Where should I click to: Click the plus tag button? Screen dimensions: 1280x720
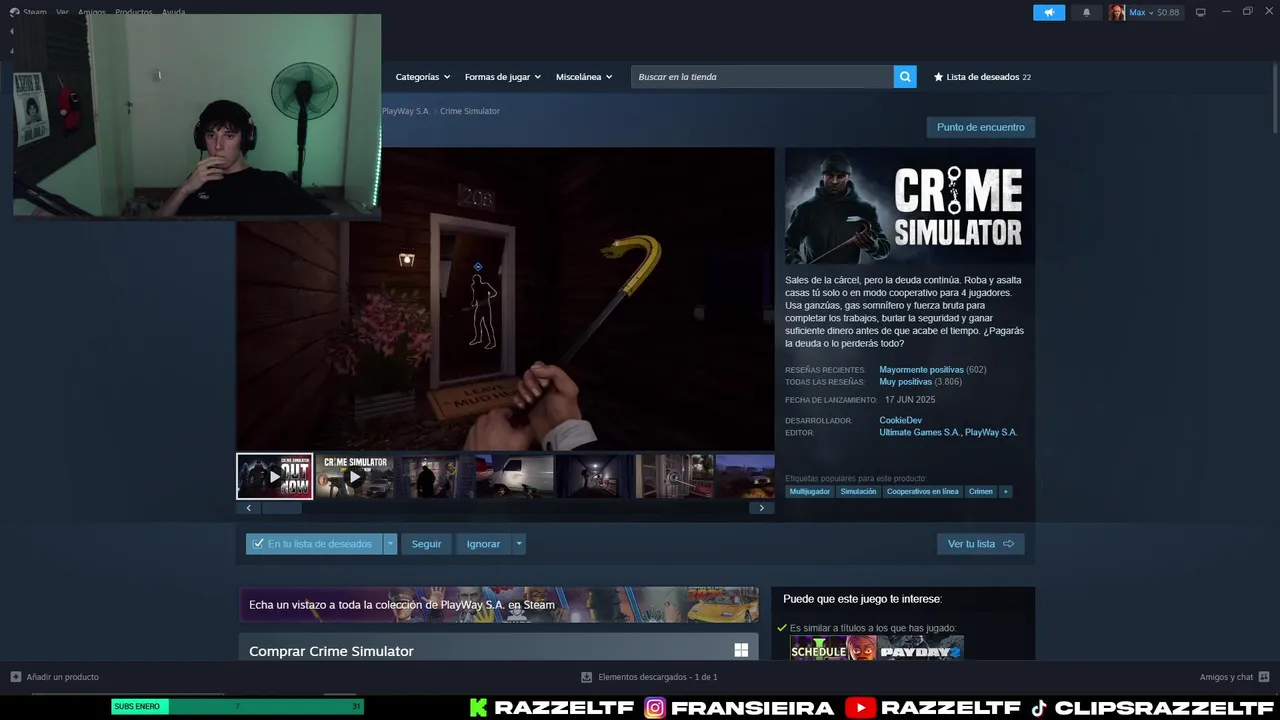[x=1006, y=492]
